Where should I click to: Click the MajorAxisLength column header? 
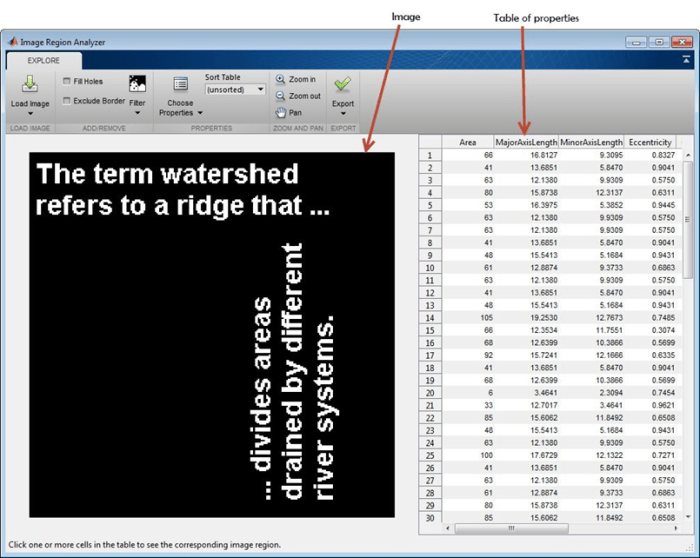click(526, 142)
